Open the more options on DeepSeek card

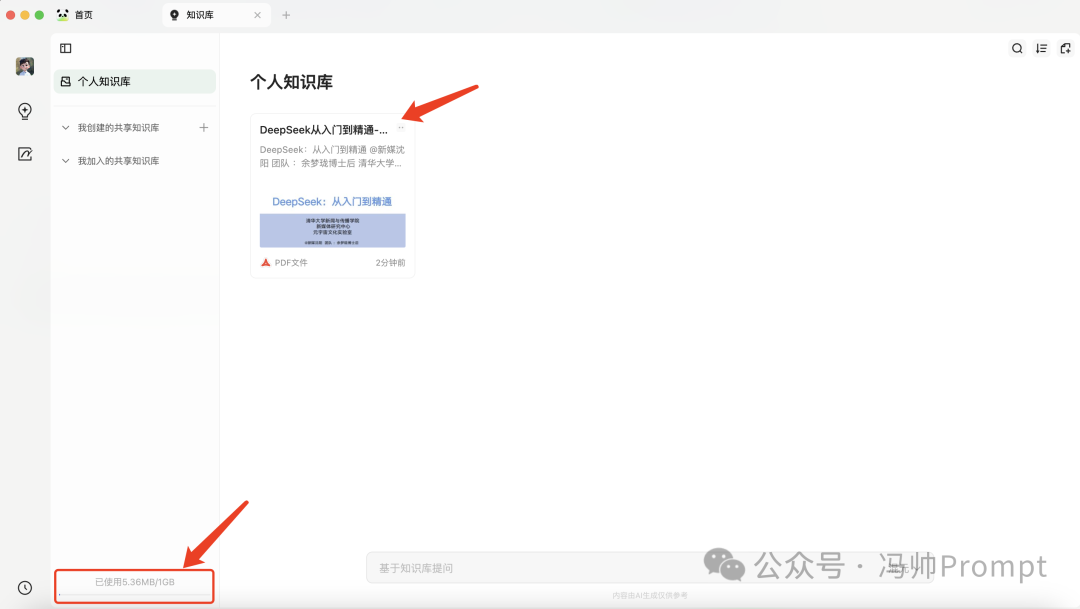pos(401,127)
